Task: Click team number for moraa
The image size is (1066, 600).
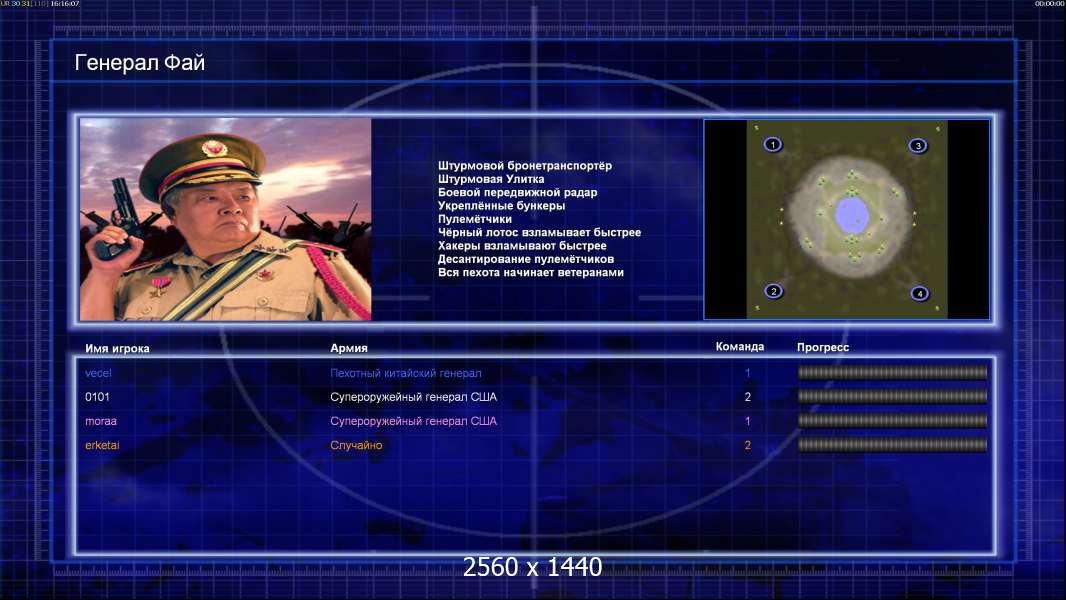Action: 747,421
